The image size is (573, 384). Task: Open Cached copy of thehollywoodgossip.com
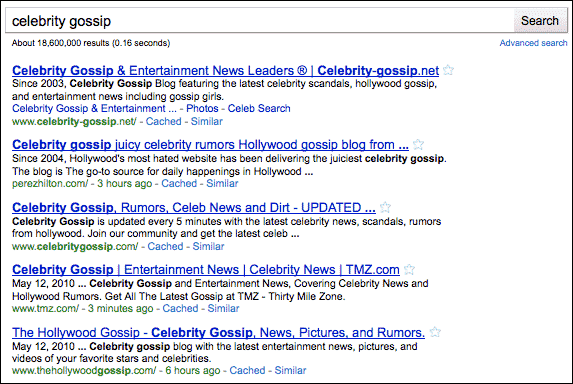coord(247,370)
